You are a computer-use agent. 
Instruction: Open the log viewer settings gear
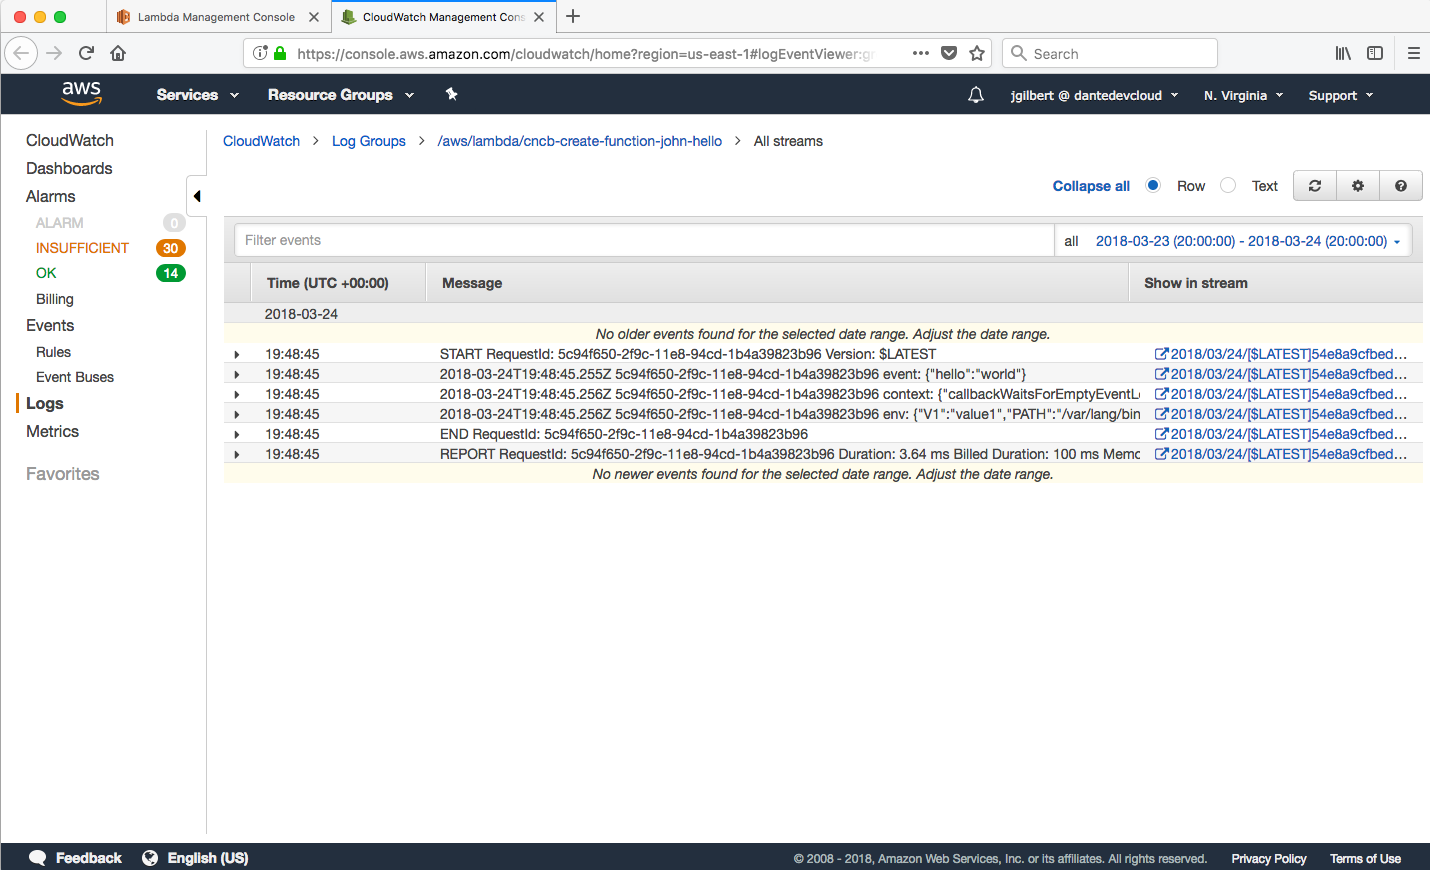click(1358, 186)
